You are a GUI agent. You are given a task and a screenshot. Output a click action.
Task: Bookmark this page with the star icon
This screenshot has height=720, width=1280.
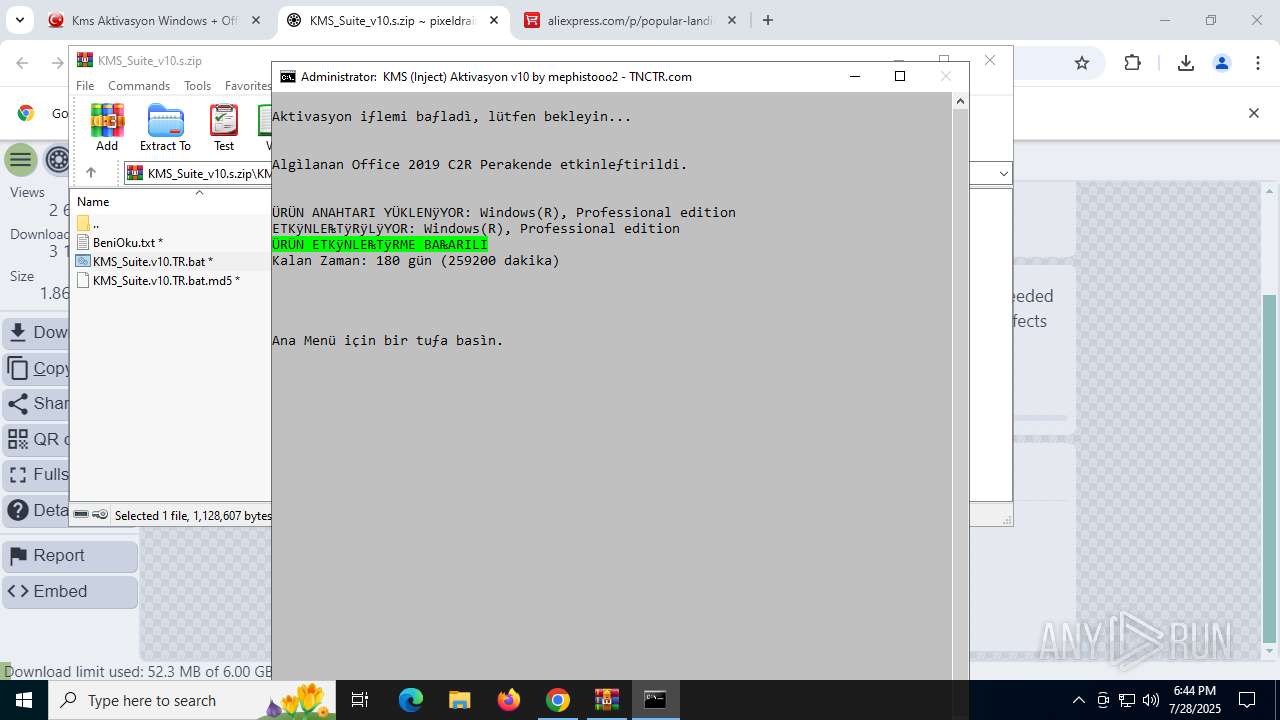click(1082, 63)
